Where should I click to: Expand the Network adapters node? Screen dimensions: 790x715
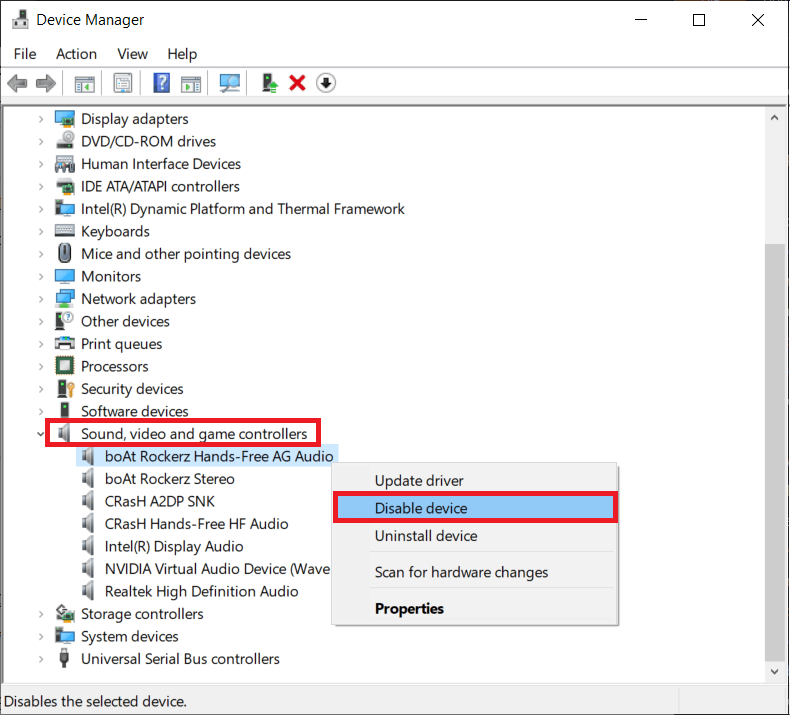(x=41, y=299)
